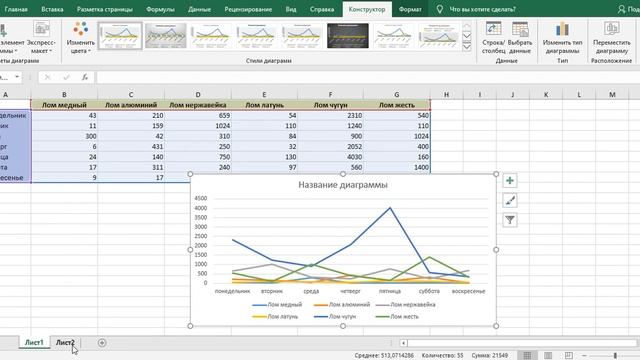Click the 4500 value axis label
This screenshot has width=640, height=360.
tap(201, 198)
